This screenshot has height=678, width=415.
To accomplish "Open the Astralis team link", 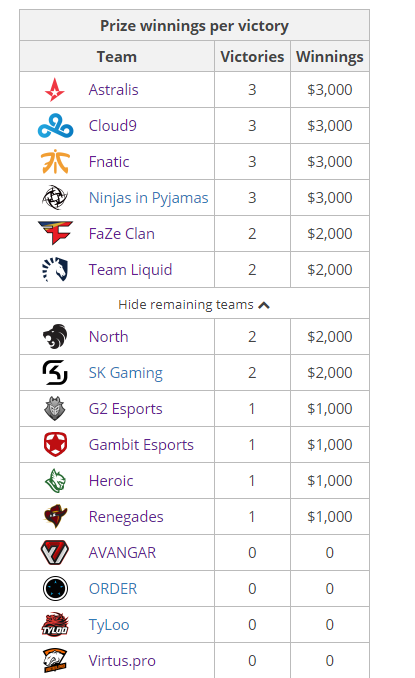I will tap(113, 90).
